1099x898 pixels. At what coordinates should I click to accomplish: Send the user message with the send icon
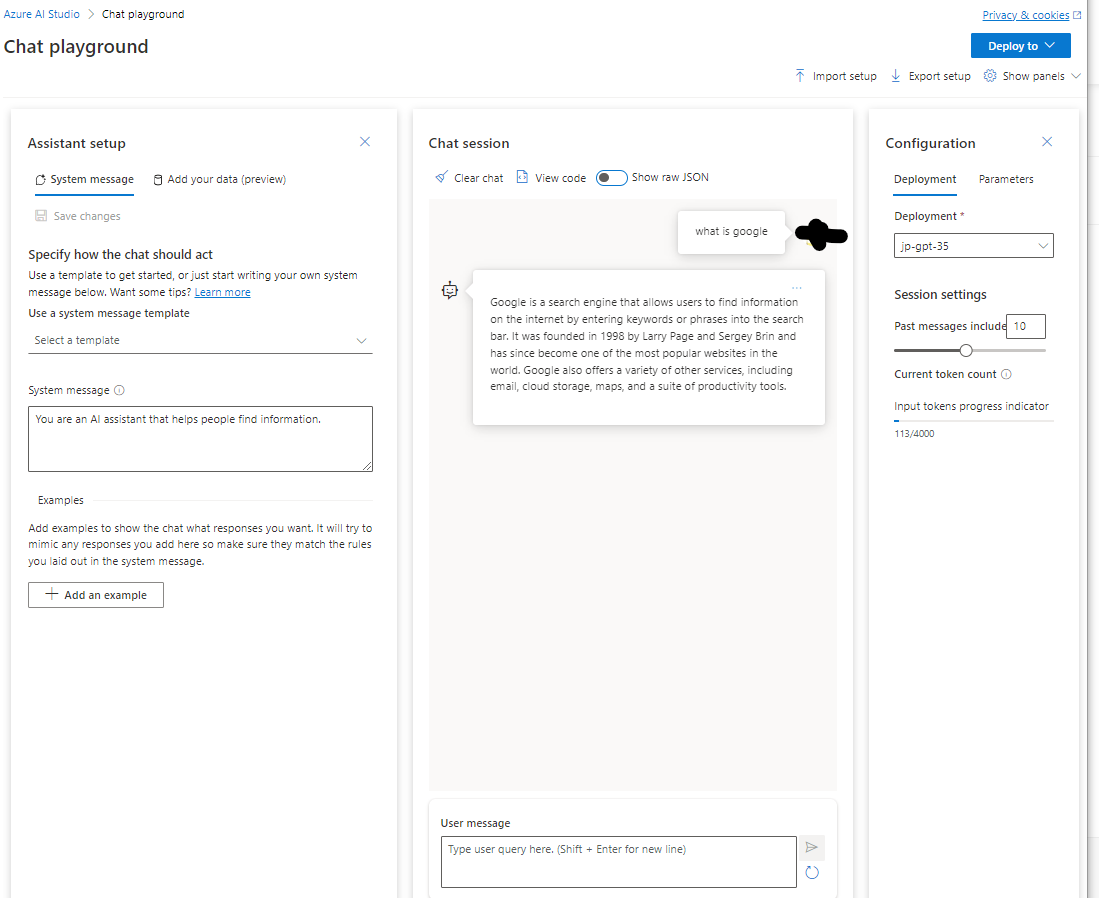tap(811, 847)
